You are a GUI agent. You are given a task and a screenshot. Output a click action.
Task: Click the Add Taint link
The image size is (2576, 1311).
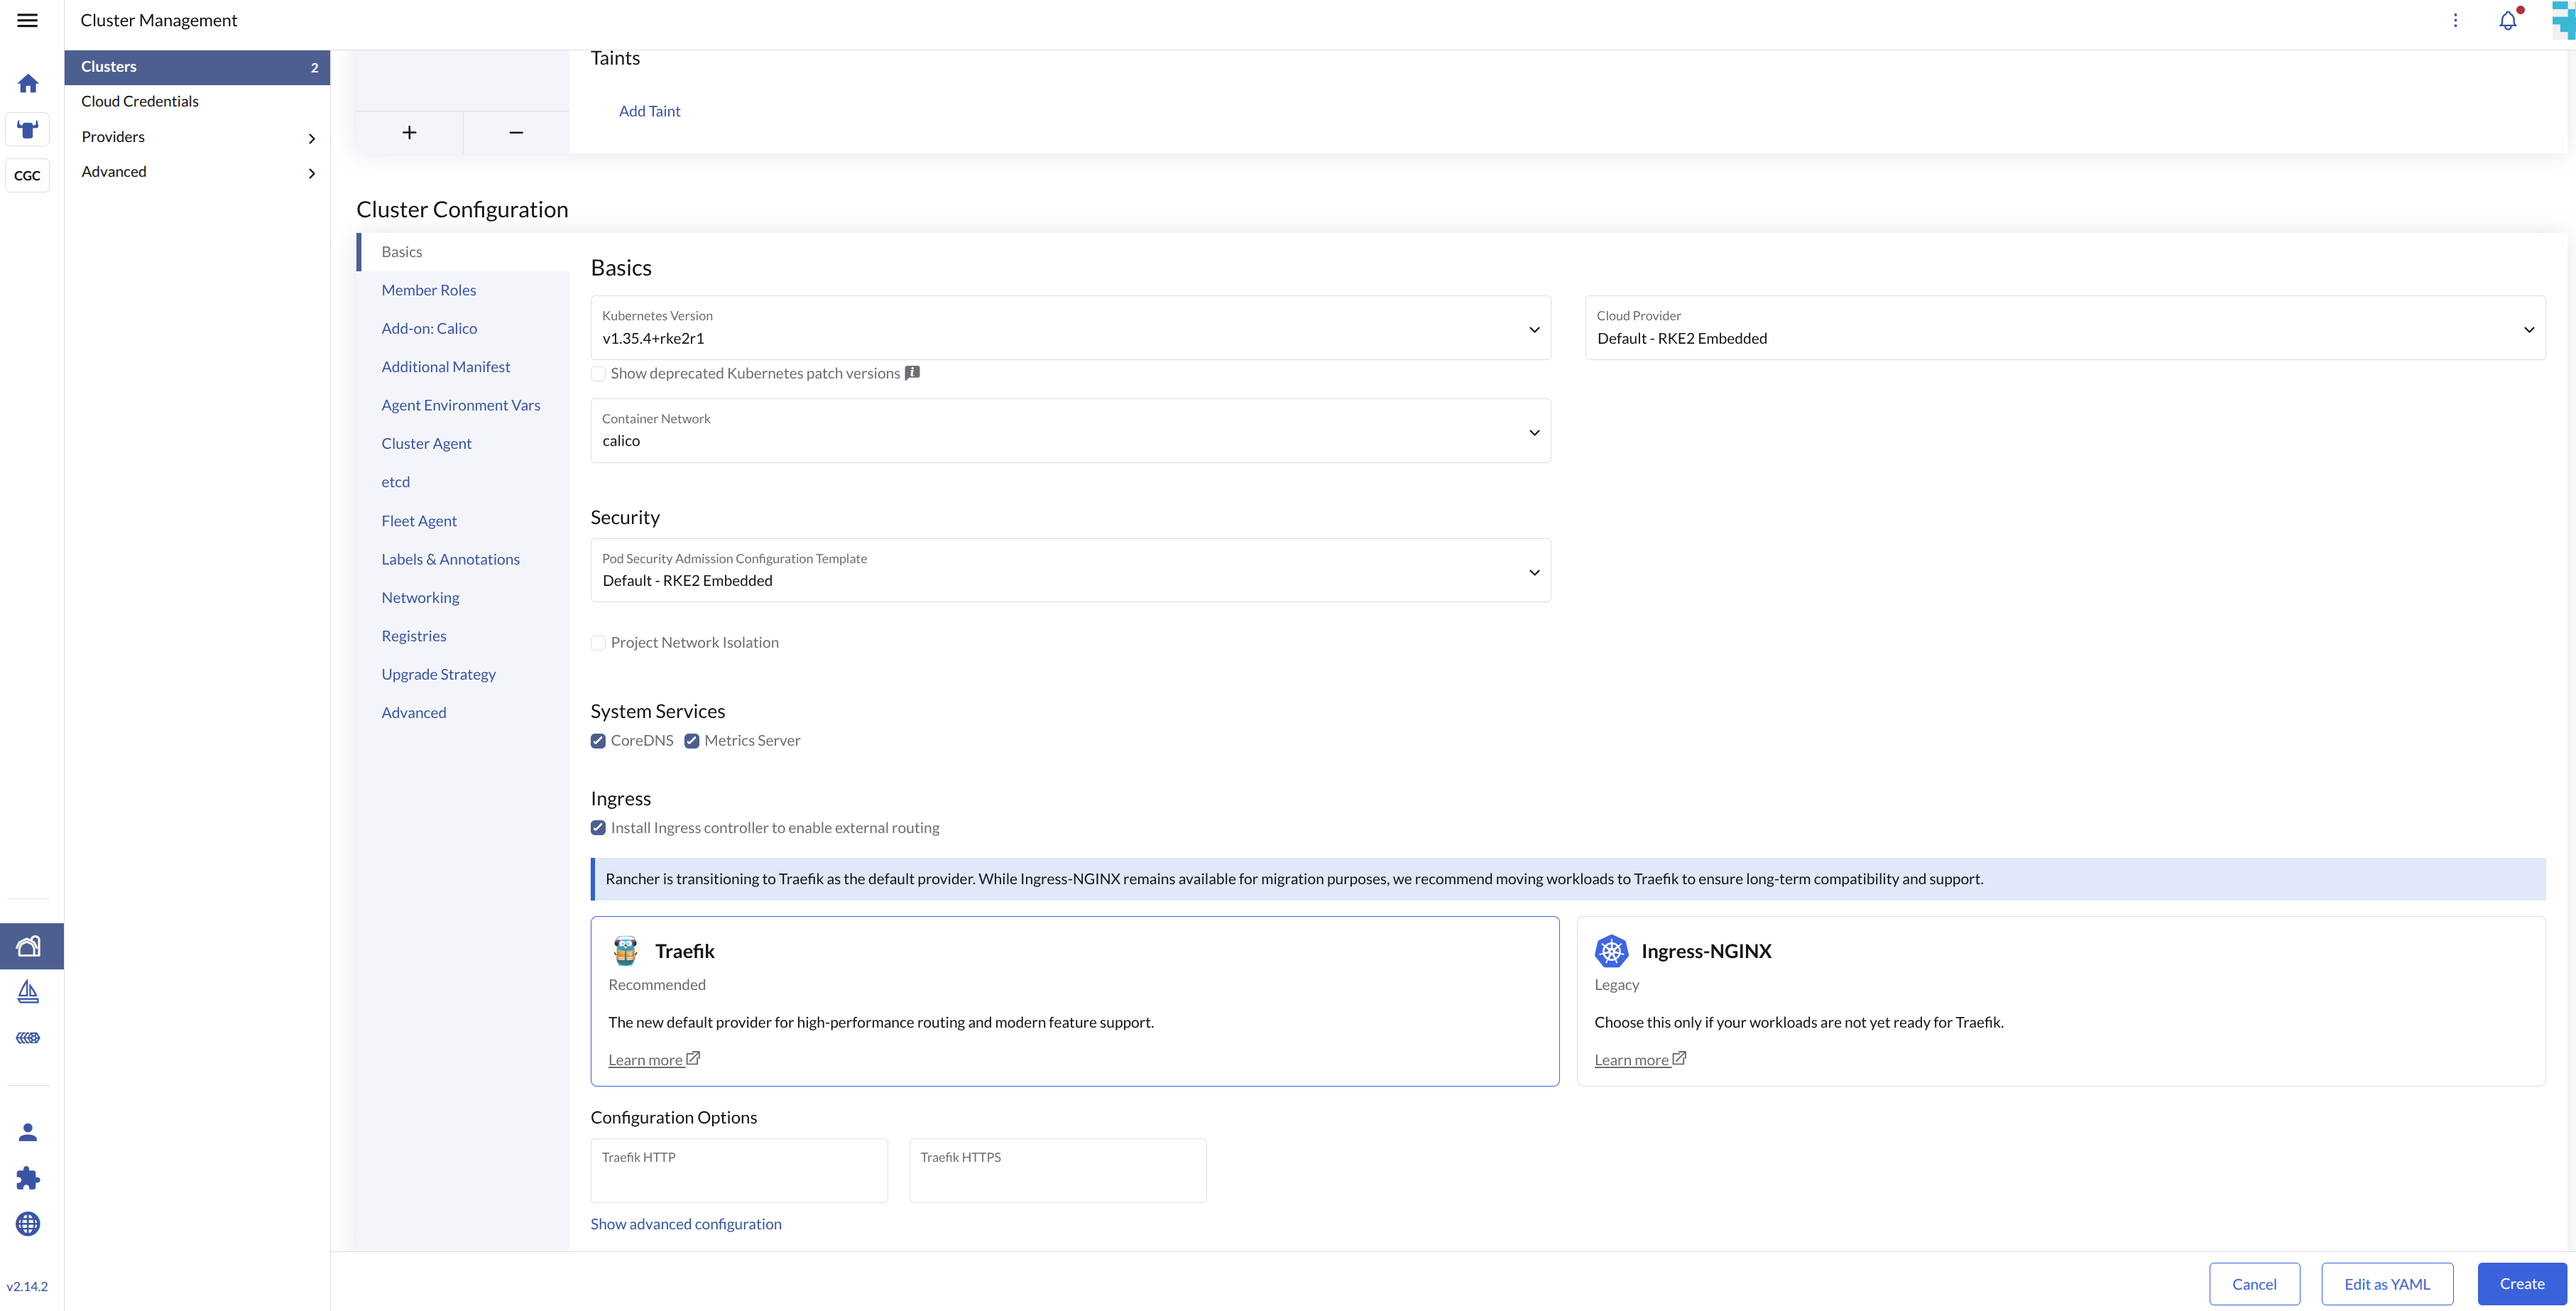649,111
